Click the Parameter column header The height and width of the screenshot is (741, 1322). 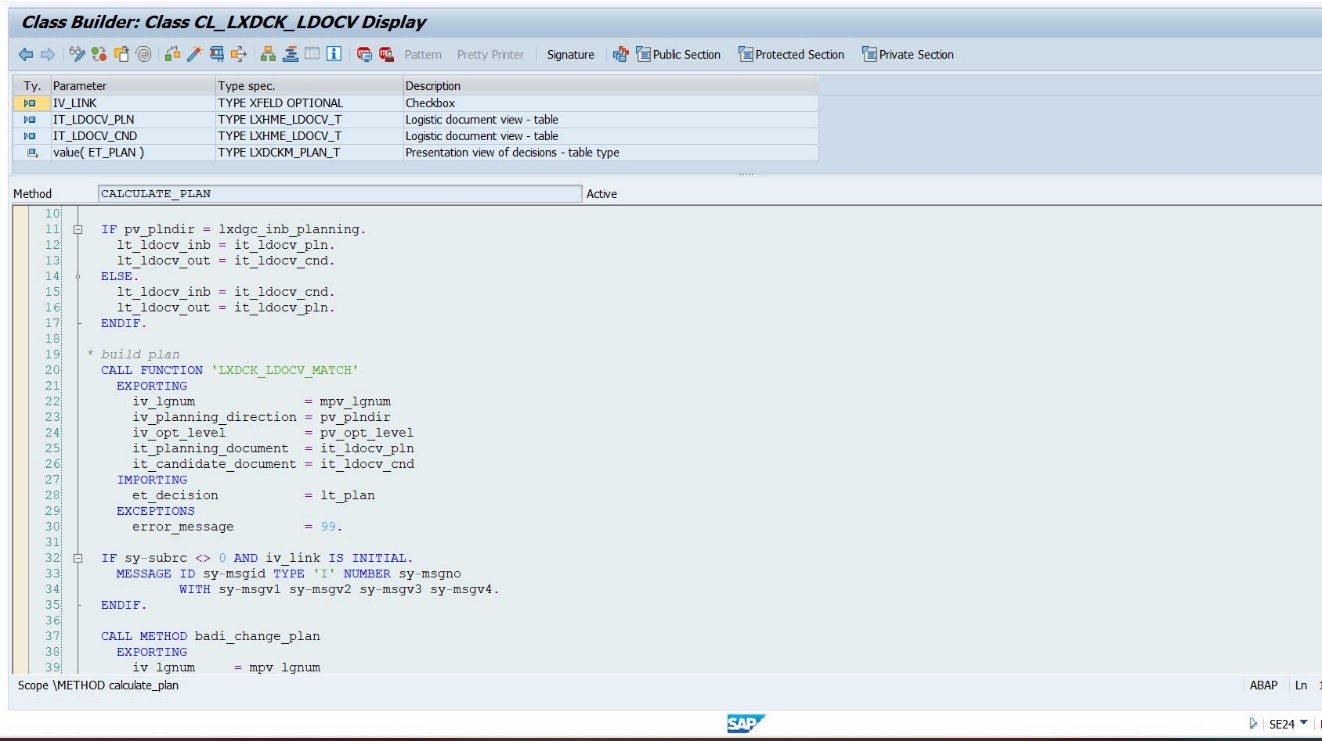coord(132,86)
